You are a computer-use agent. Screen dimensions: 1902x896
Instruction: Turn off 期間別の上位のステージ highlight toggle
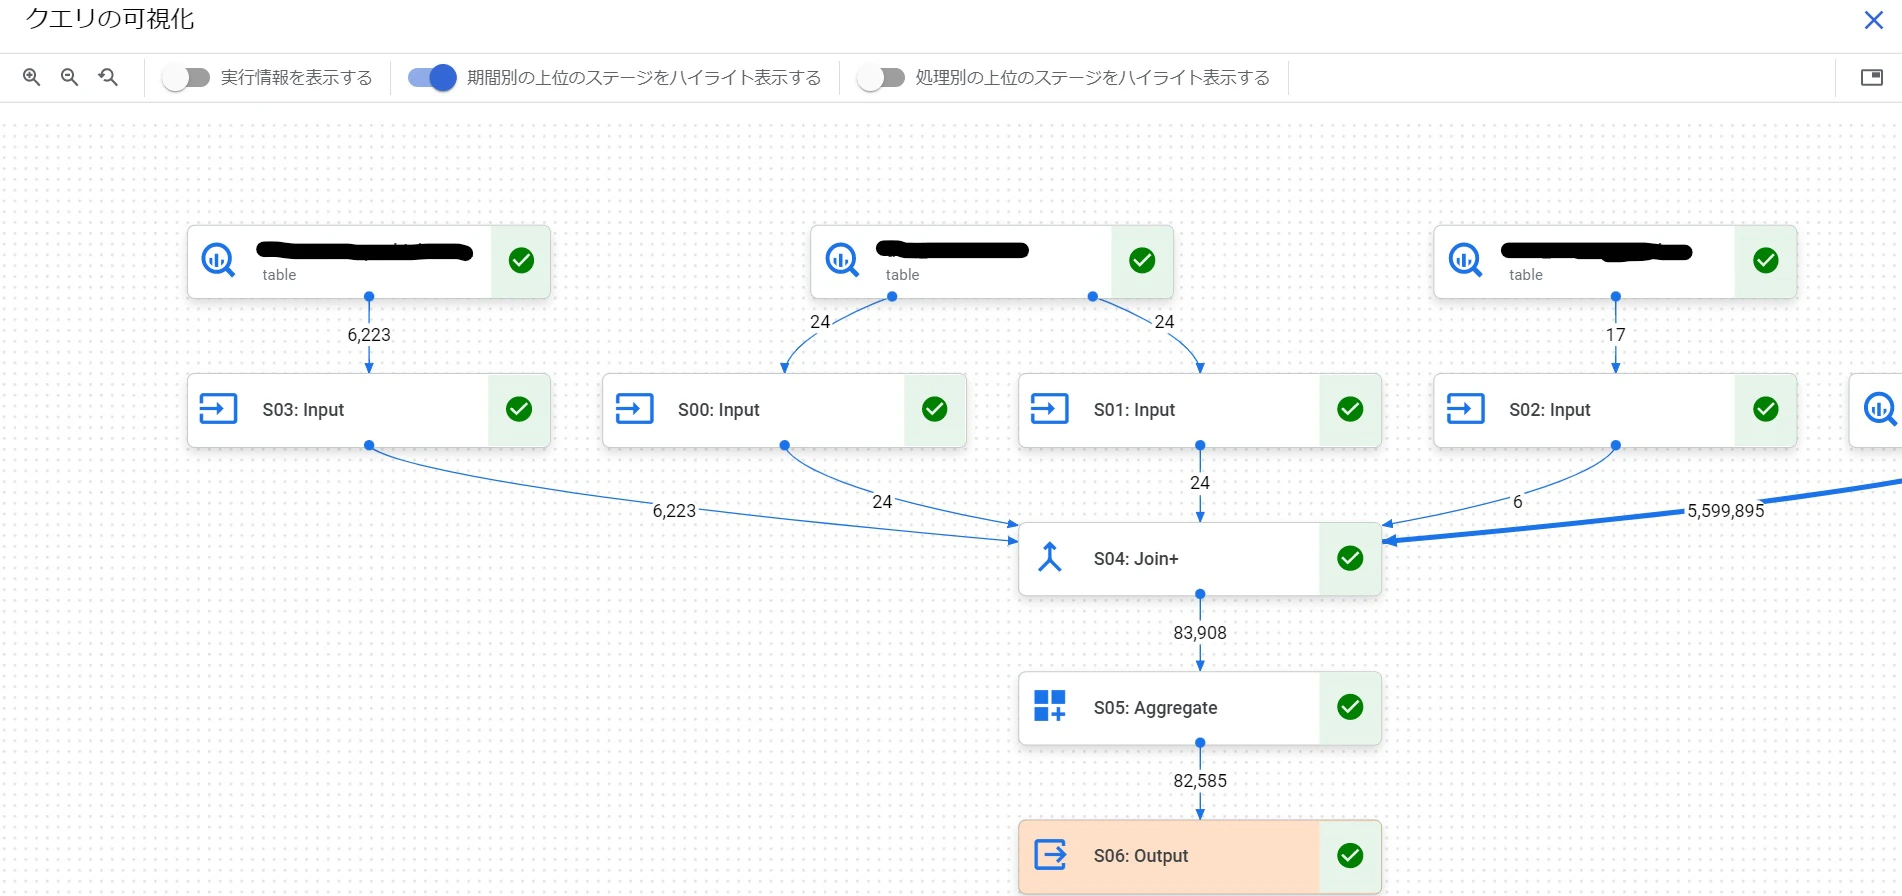point(432,78)
